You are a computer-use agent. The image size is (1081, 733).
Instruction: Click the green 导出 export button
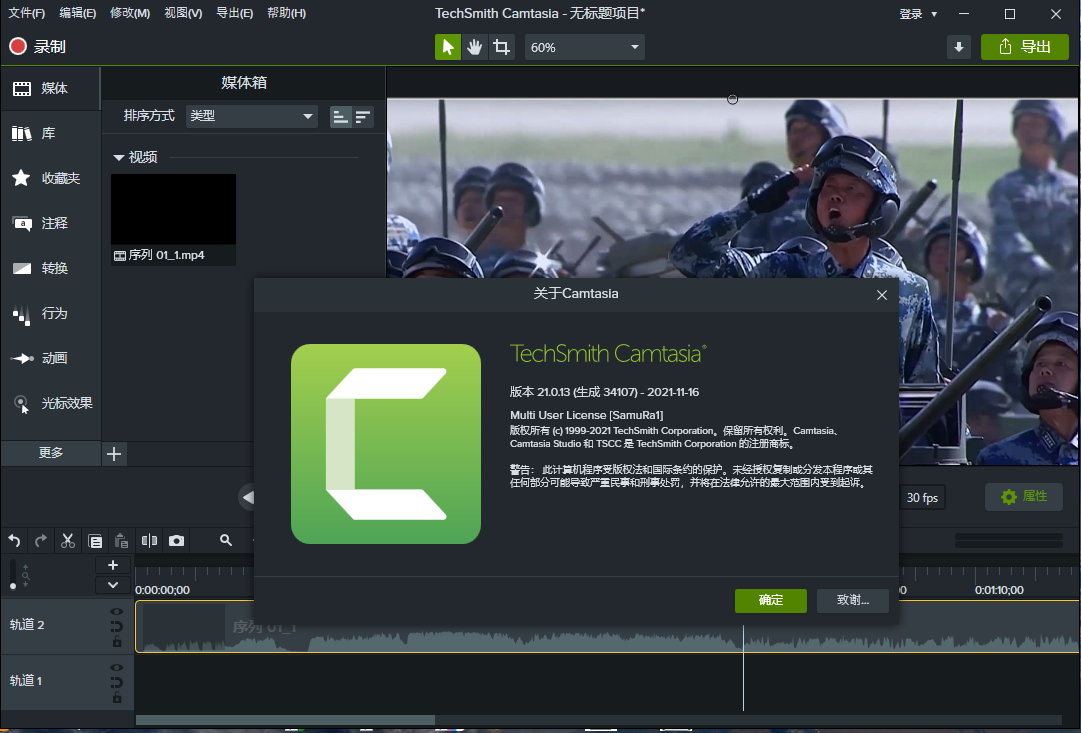1024,47
